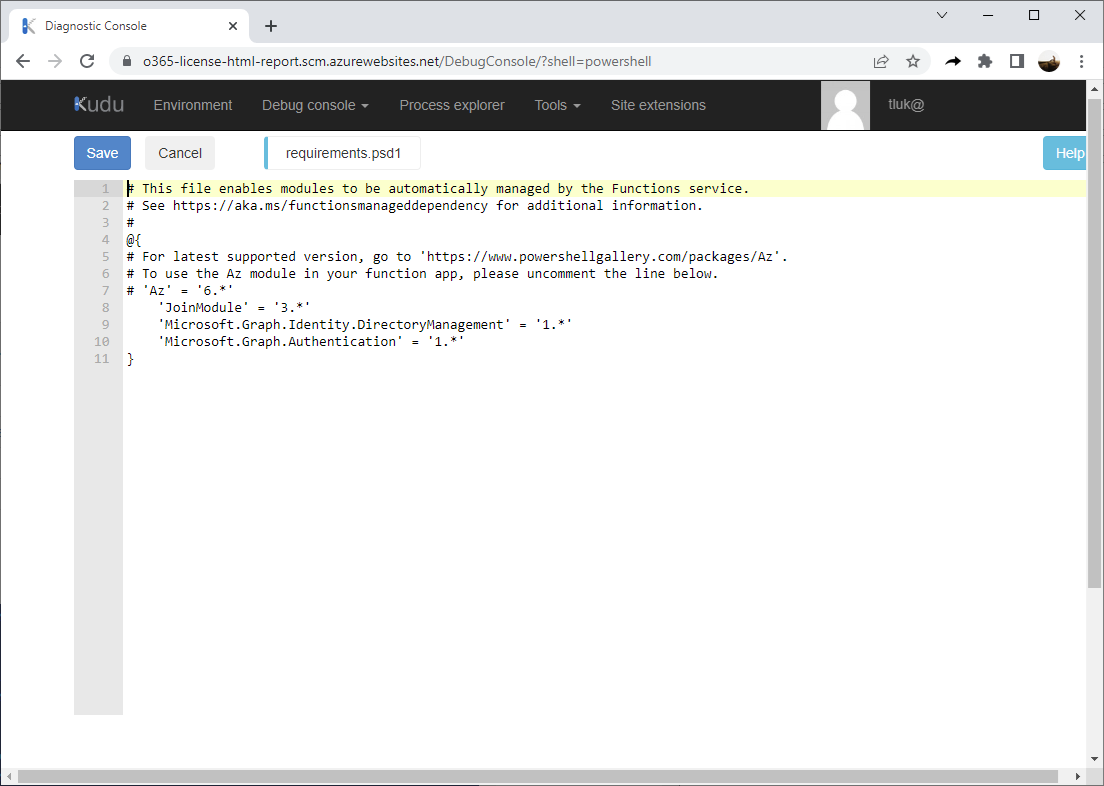1104x786 pixels.
Task: Click the browser forward arrow
Action: pos(55,61)
